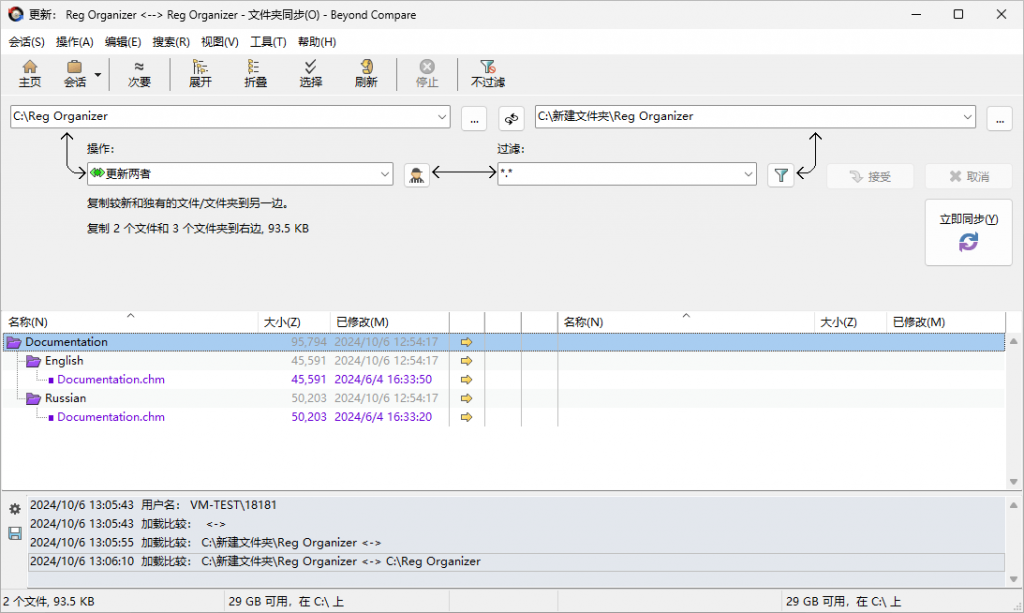Image resolution: width=1024 pixels, height=613 pixels.
Task: Click the 折叠 collapse all toolbar icon
Action: [x=255, y=73]
